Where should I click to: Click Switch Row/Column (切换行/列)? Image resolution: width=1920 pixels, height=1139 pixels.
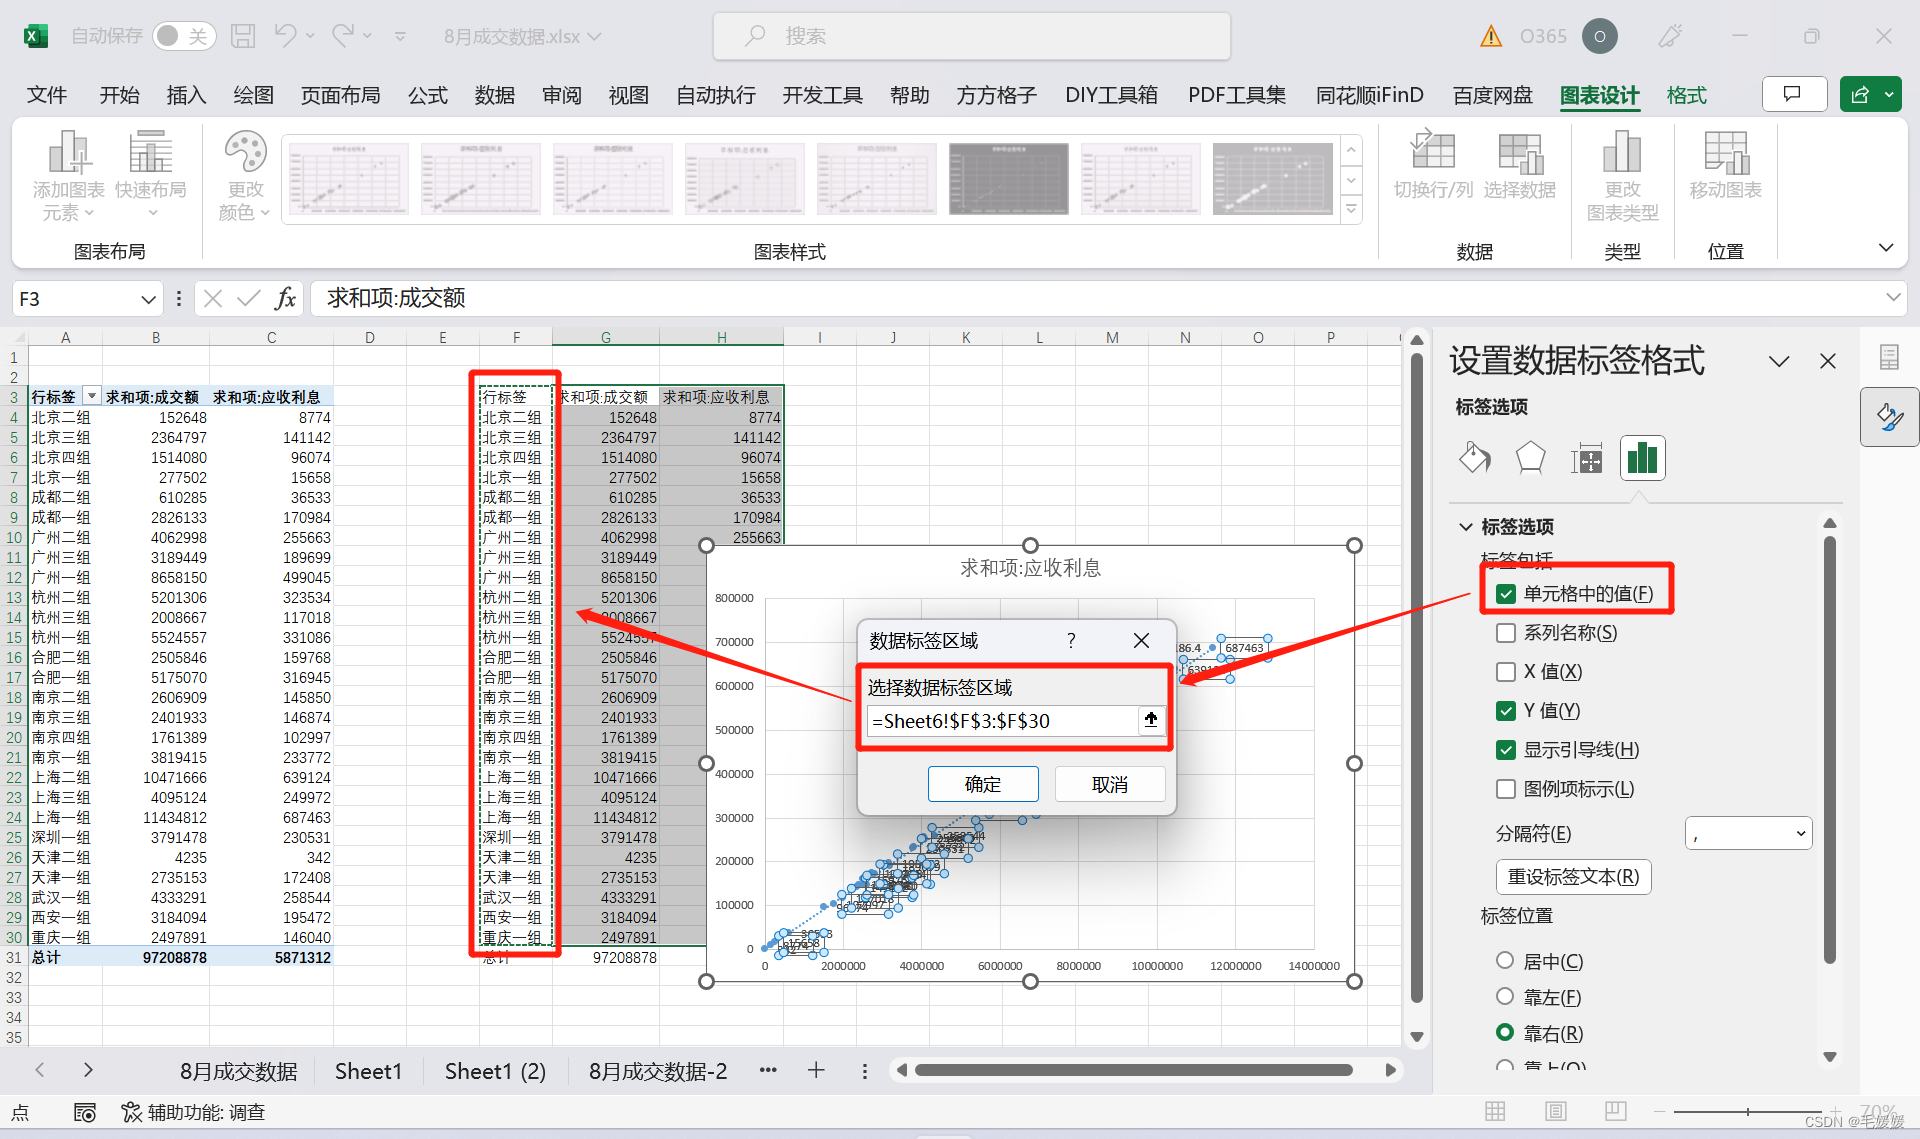tap(1433, 165)
